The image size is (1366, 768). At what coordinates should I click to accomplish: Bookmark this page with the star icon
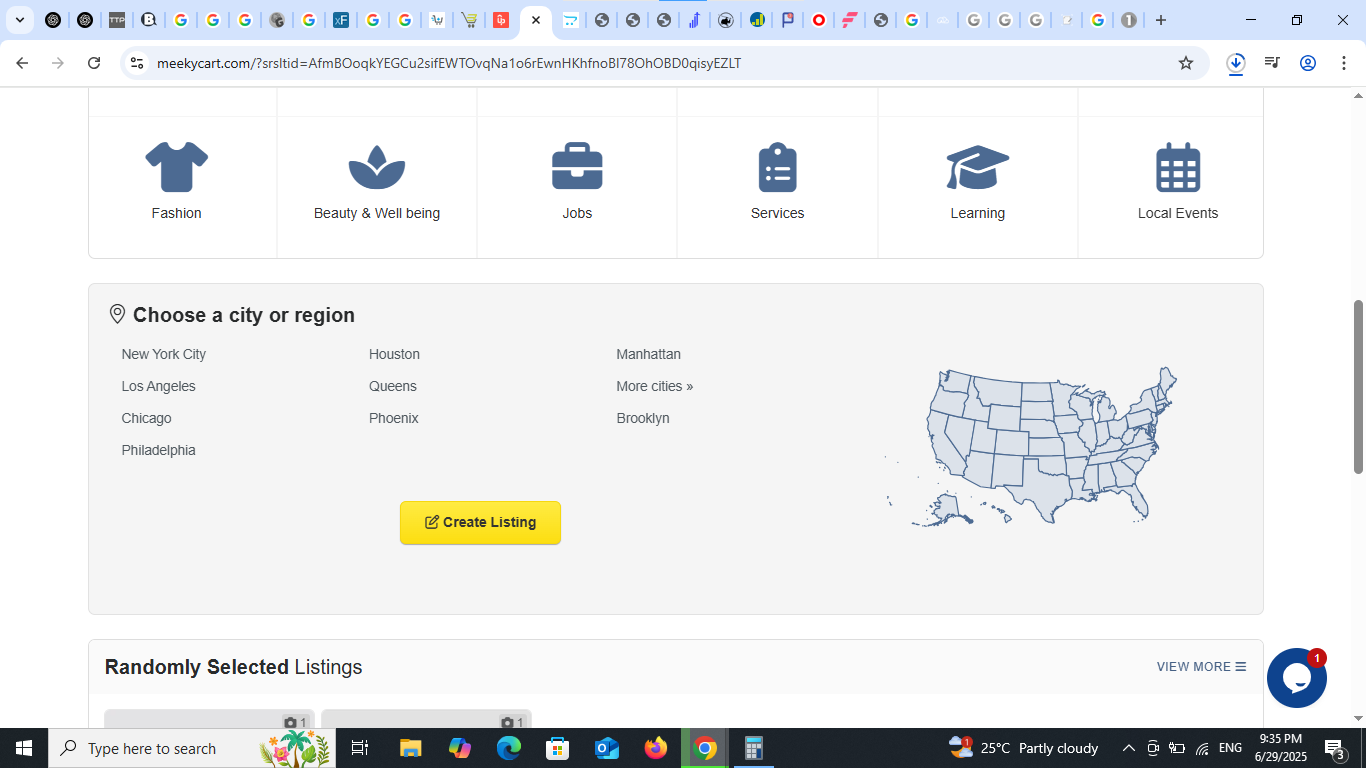(x=1186, y=63)
